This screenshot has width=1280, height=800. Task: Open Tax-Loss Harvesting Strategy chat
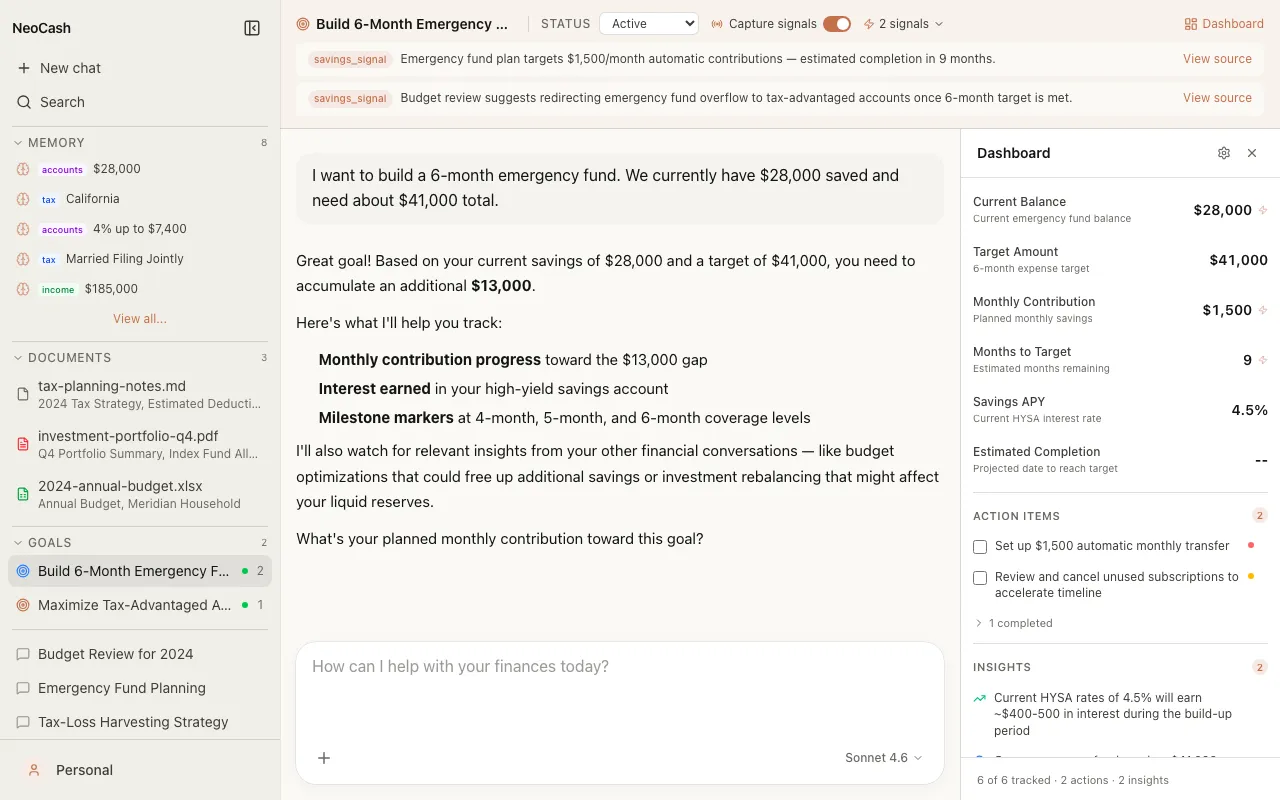coord(140,722)
